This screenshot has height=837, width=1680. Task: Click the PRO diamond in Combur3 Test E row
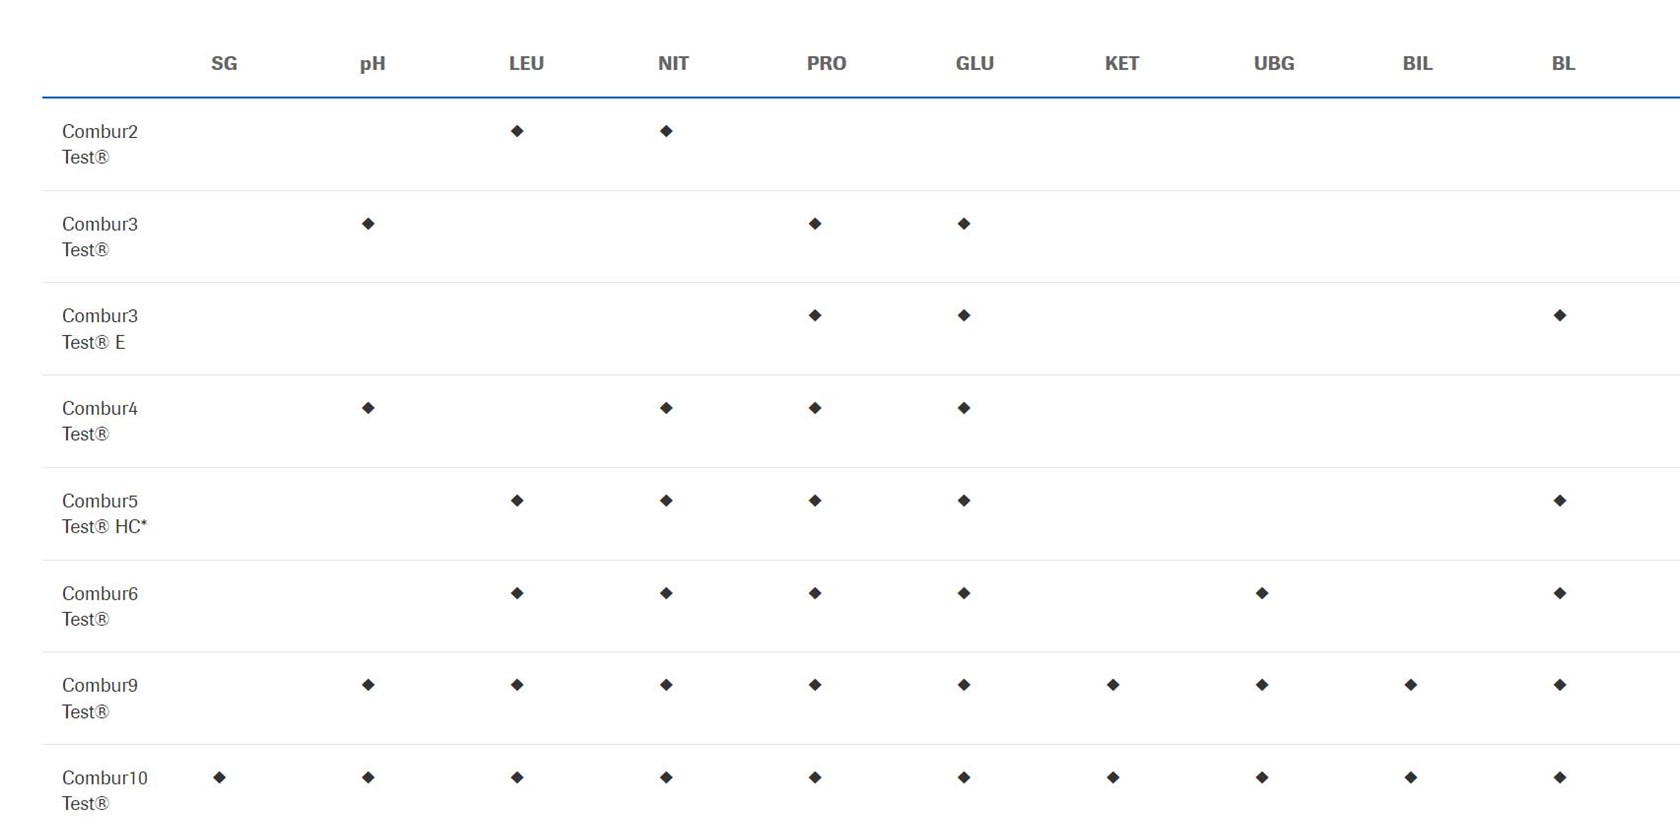pyautogui.click(x=815, y=316)
